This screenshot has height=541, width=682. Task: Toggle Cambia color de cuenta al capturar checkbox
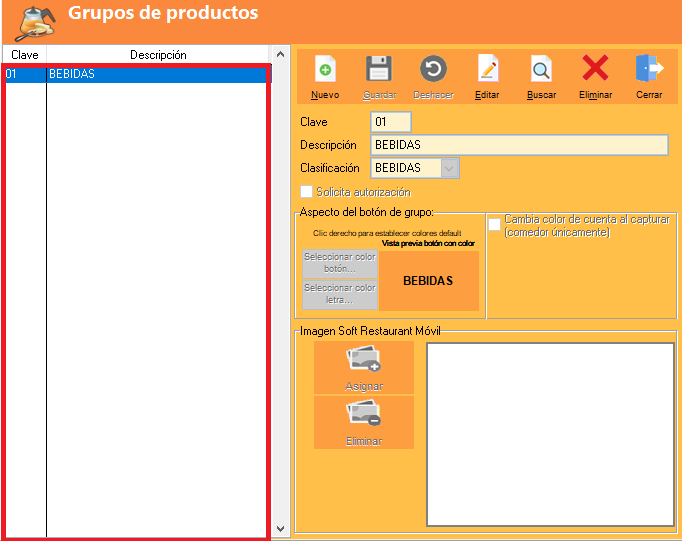[494, 225]
